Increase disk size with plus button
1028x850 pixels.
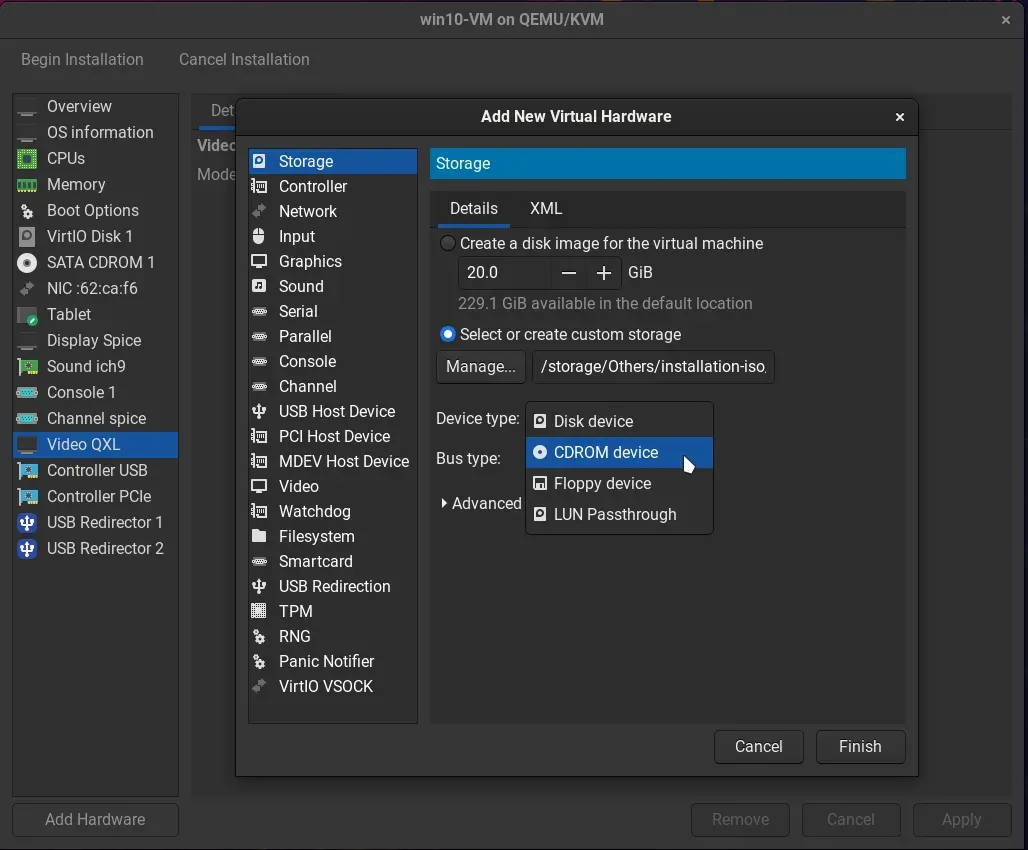click(x=604, y=273)
